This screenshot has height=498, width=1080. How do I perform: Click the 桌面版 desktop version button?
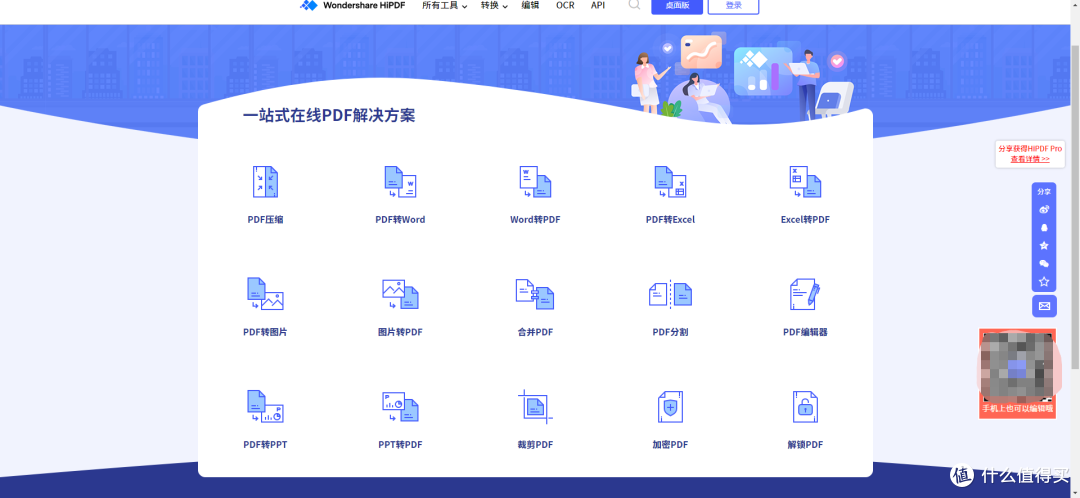coord(677,6)
